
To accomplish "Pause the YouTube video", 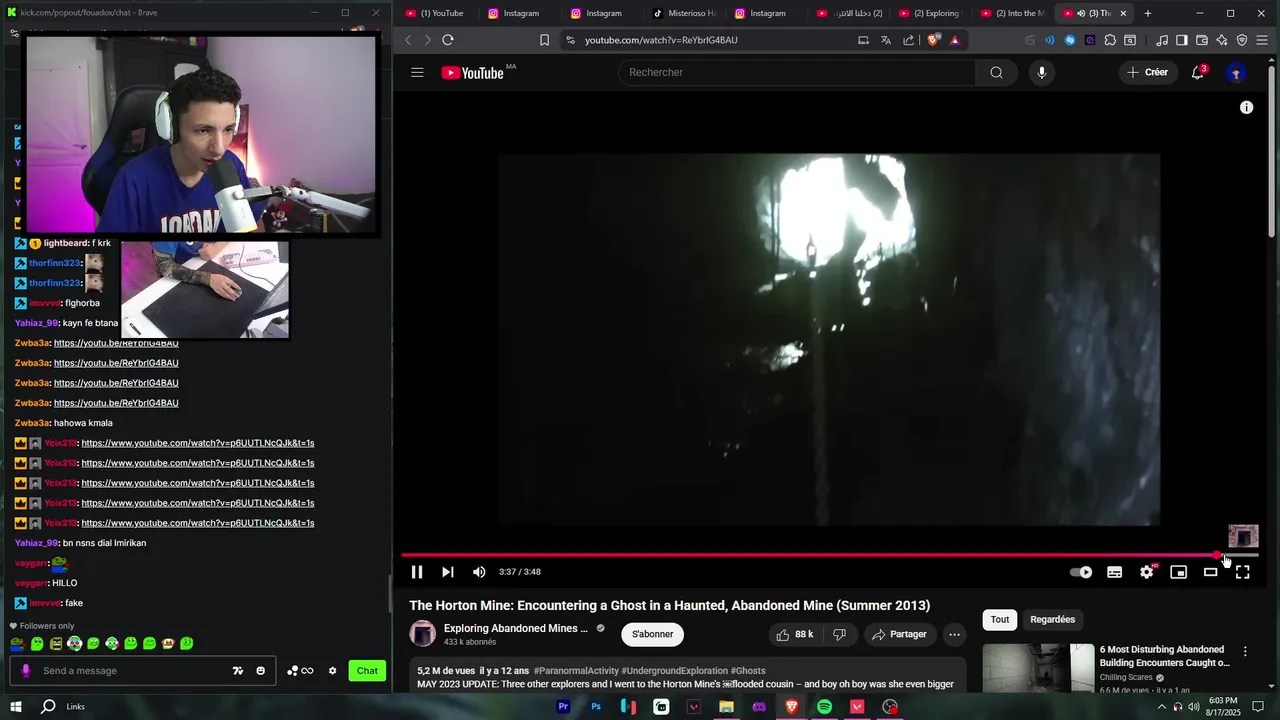I will [x=417, y=572].
